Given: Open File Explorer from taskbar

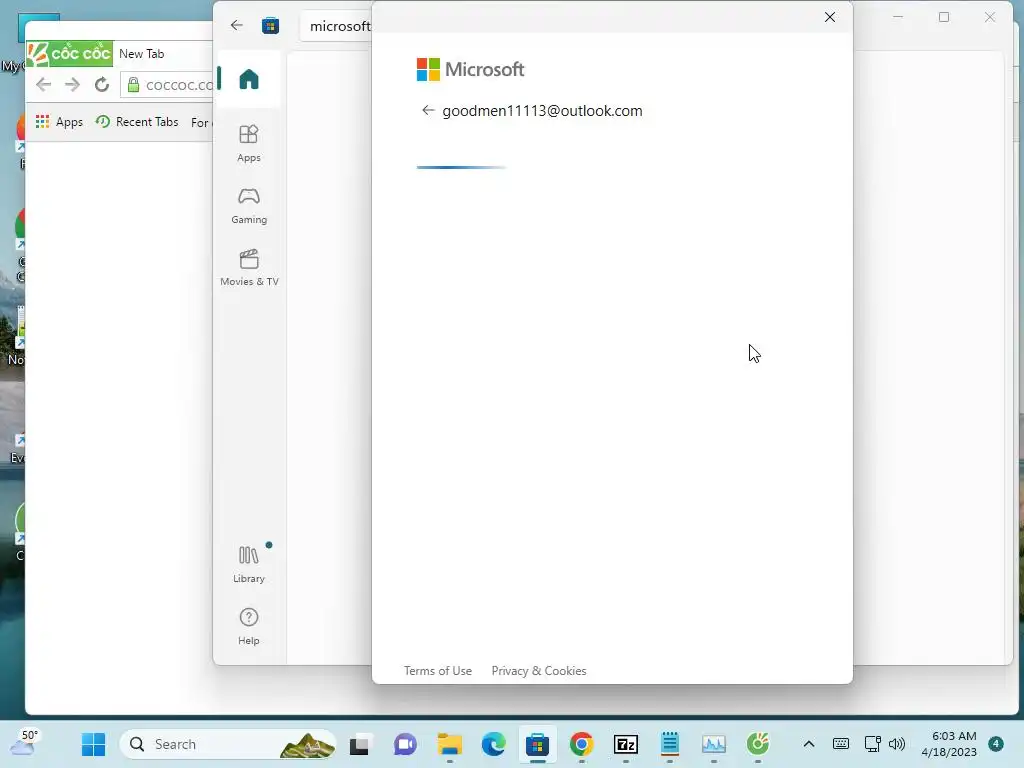Looking at the screenshot, I should pos(449,744).
